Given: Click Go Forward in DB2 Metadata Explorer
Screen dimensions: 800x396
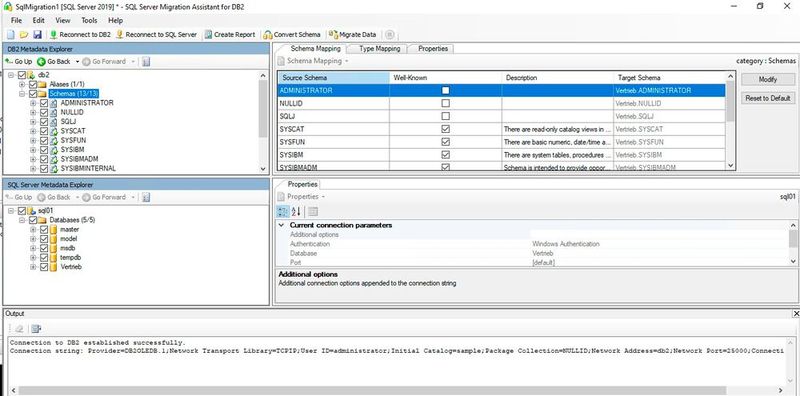Looking at the screenshot, I should (x=104, y=62).
